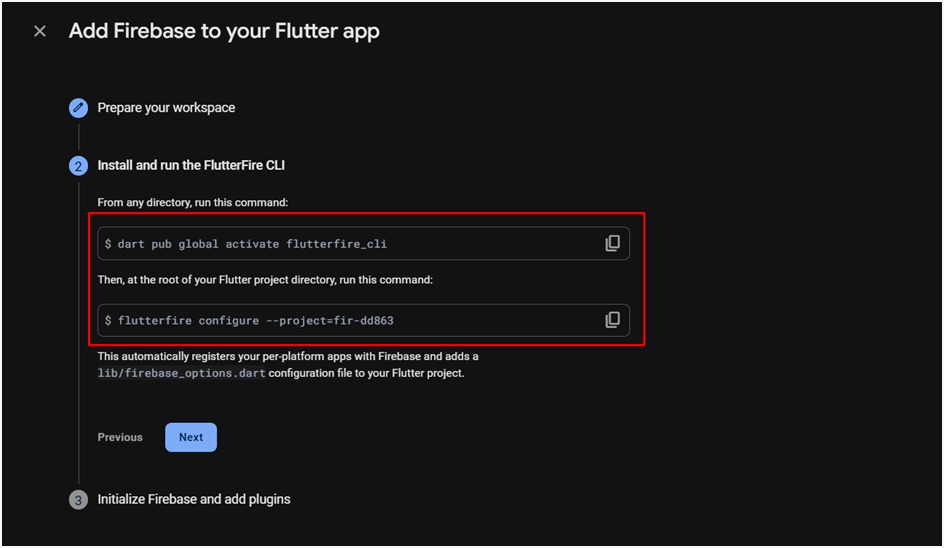Select the step 3 number badge
944x548 pixels.
pos(78,500)
